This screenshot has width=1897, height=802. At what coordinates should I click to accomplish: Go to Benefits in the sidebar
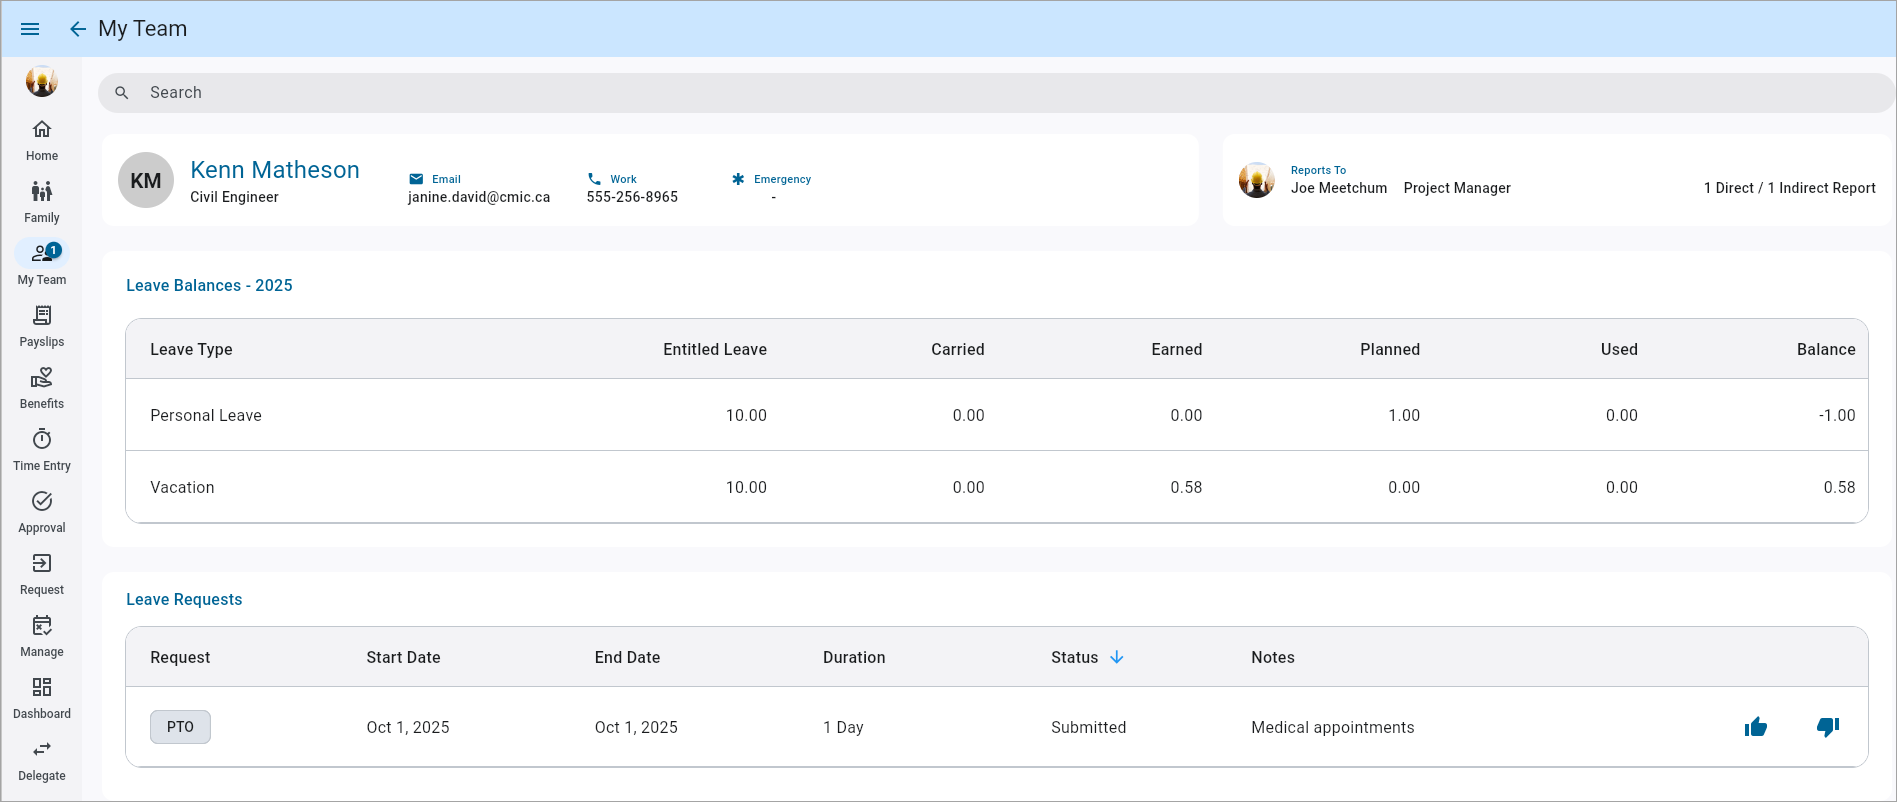pos(42,388)
